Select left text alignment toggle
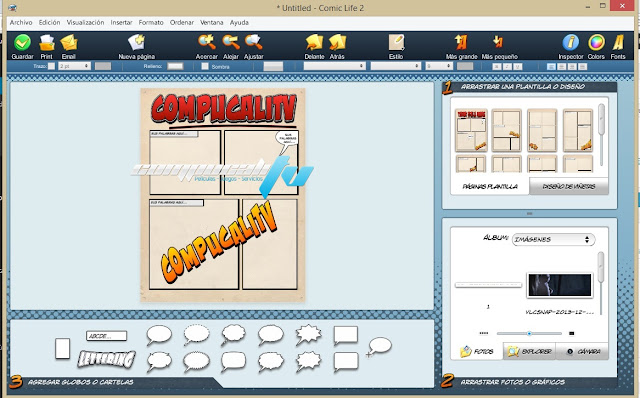This screenshot has width=640, height=398. pyautogui.click(x=551, y=66)
